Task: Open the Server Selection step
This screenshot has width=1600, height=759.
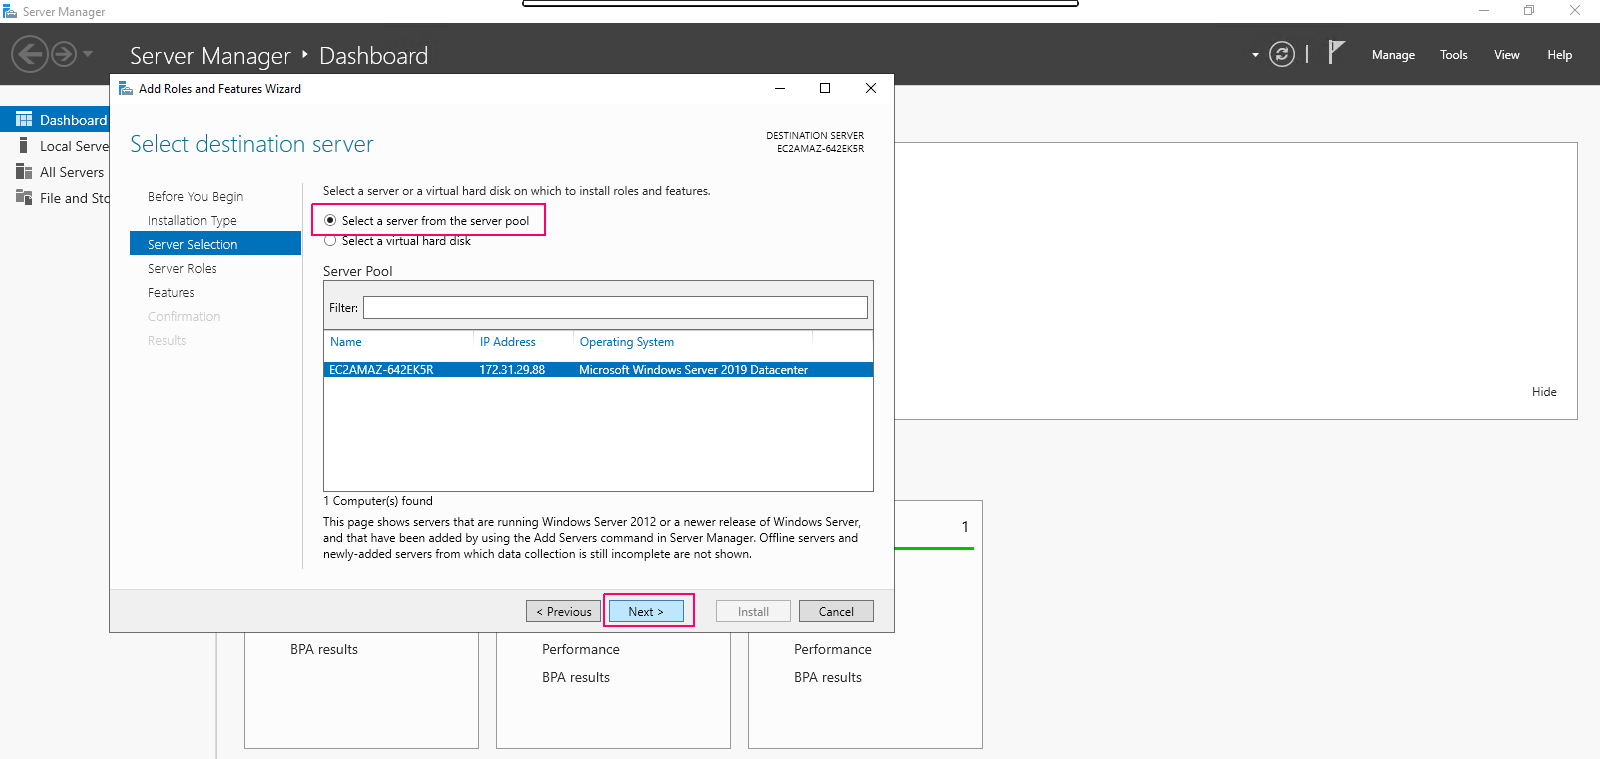Action: pos(215,244)
